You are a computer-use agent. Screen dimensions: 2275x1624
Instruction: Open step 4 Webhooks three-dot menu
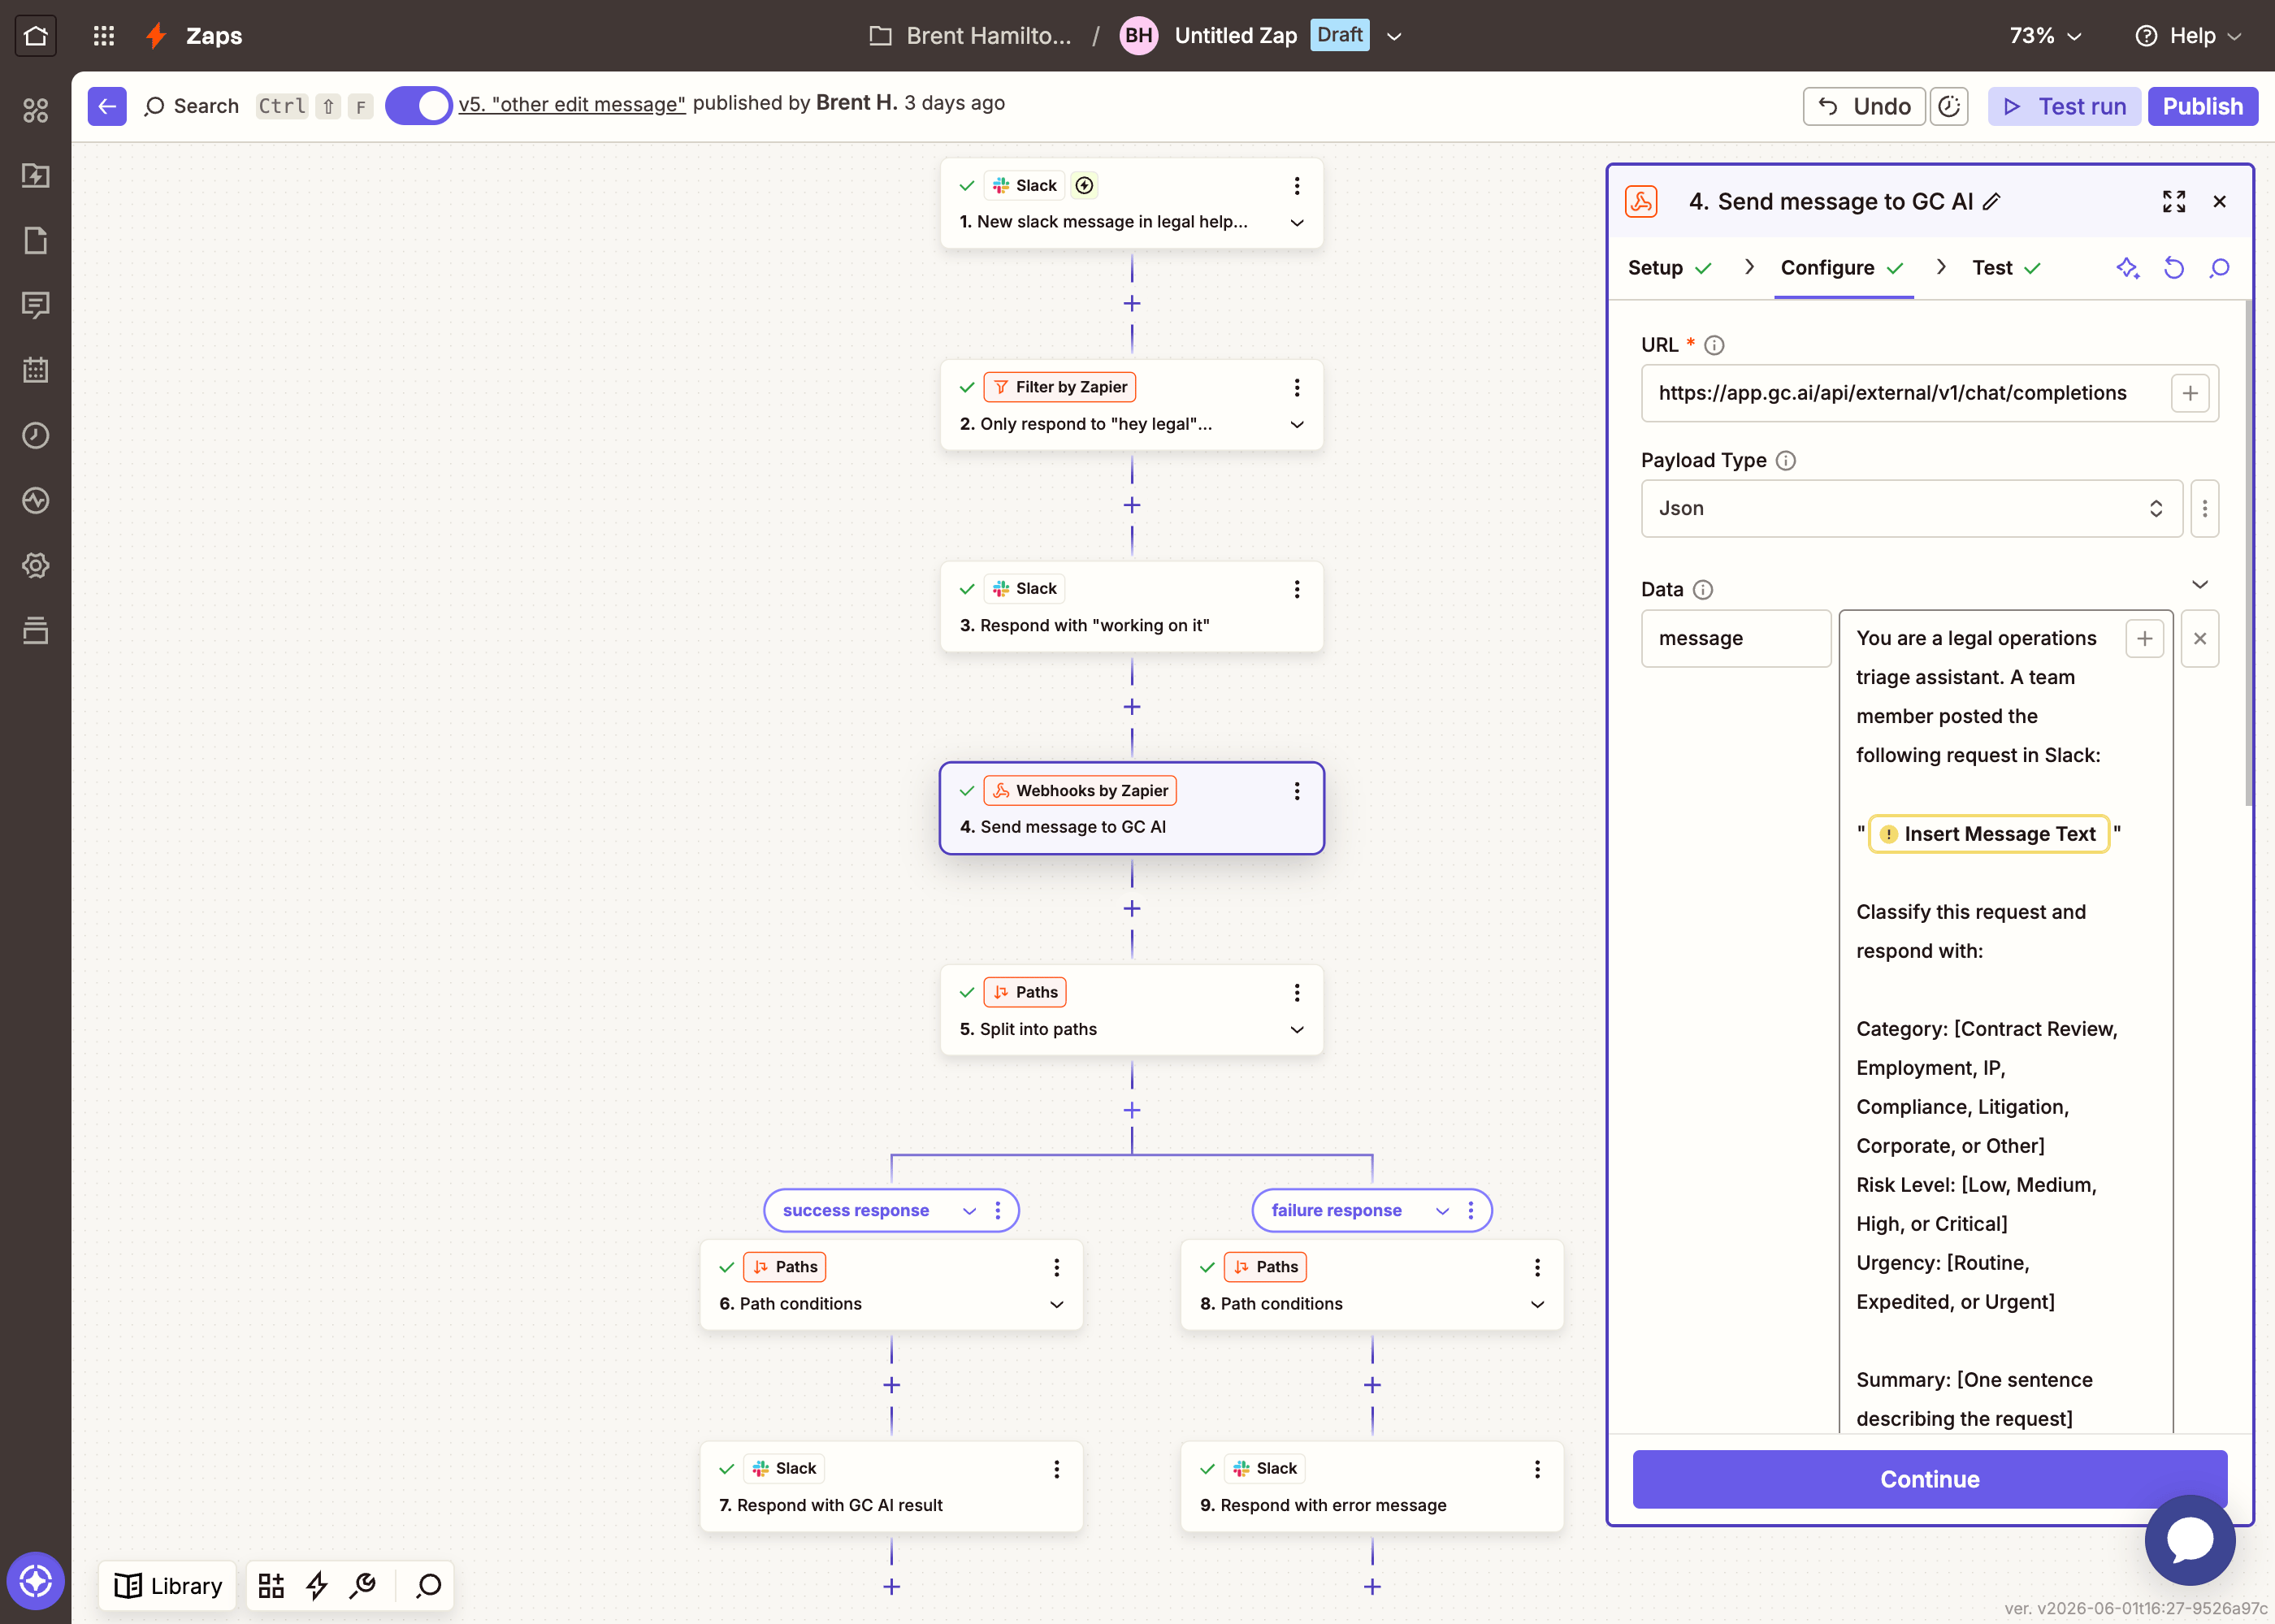pos(1297,791)
